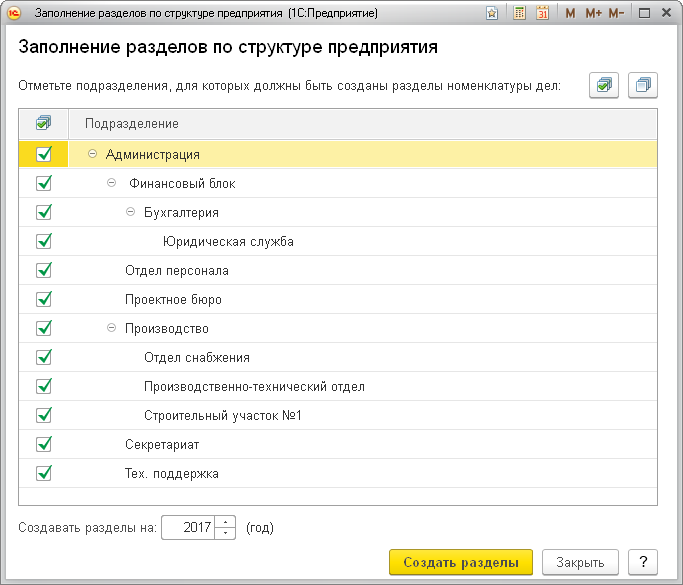Screen dimensions: 683x585
Task: Uncheck the Проектное бюро checkbox
Action: click(x=44, y=299)
